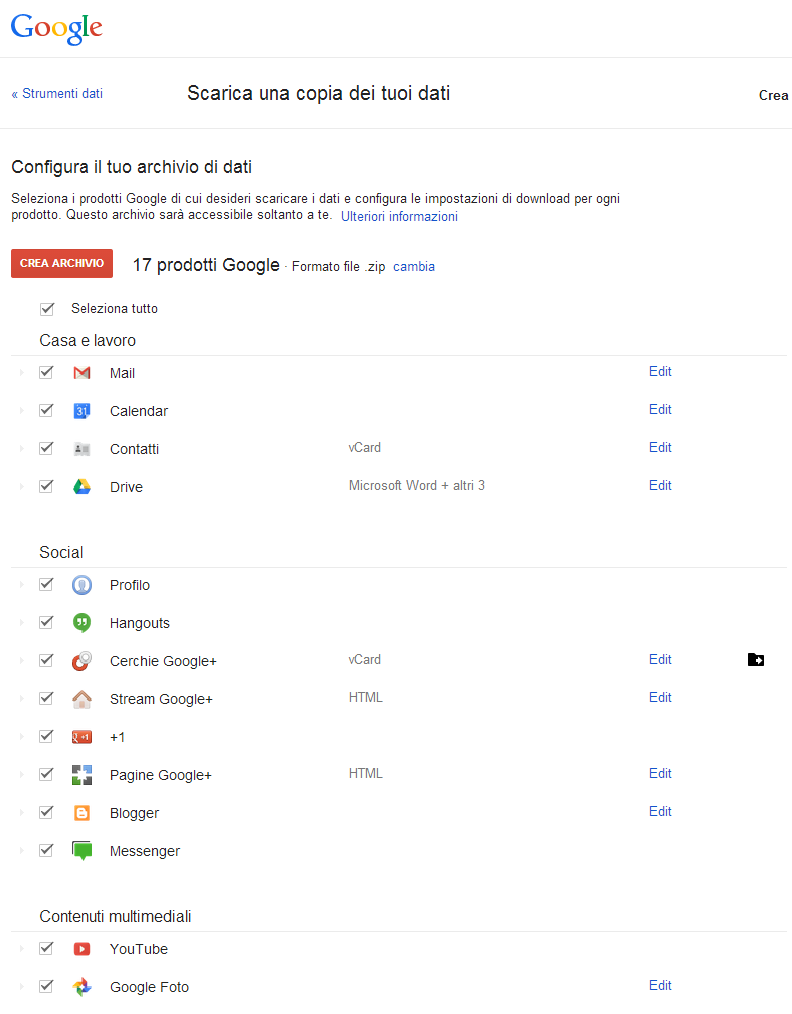Click the Profilo avatar icon

[81, 585]
